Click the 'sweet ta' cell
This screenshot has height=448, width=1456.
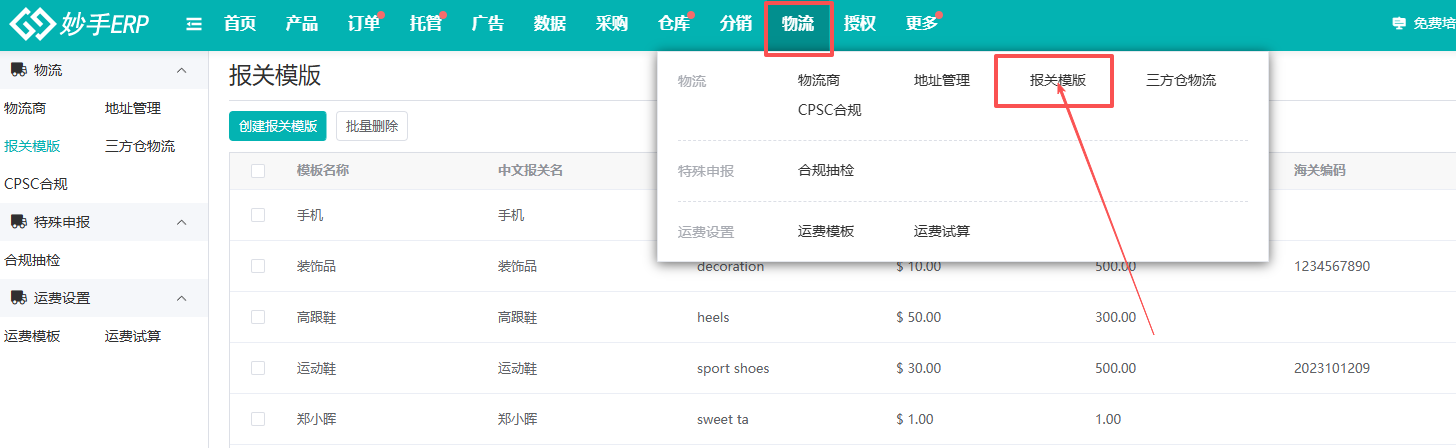click(723, 419)
